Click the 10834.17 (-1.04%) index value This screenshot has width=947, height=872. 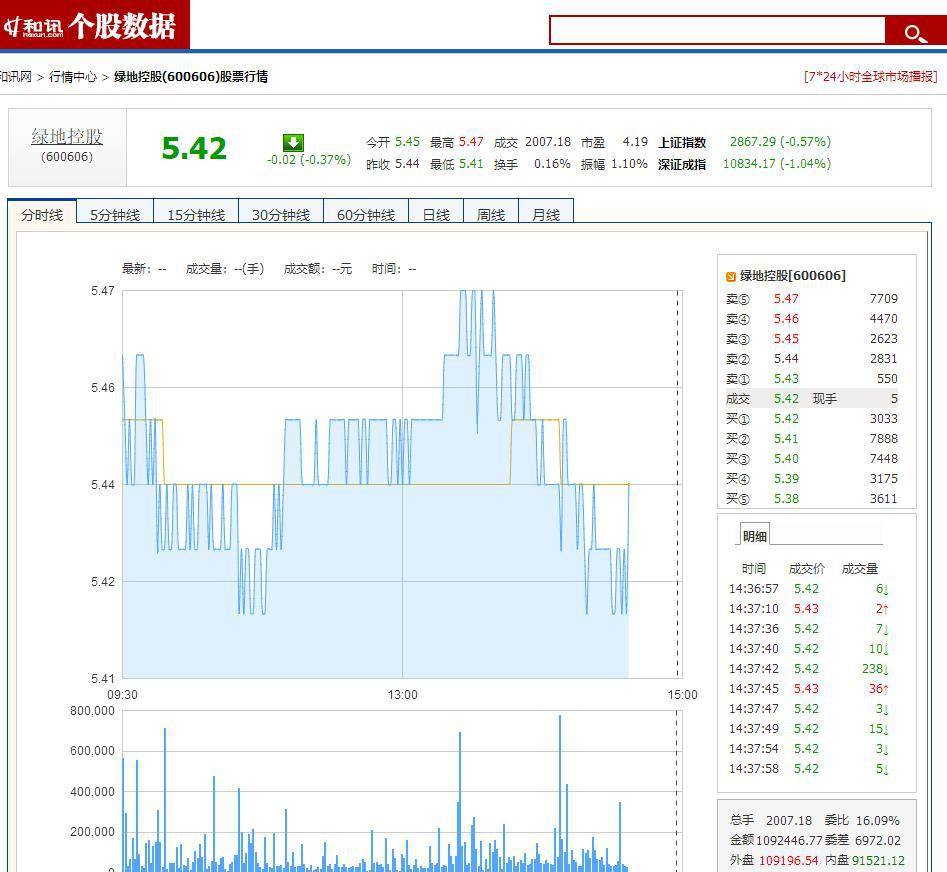(x=777, y=164)
